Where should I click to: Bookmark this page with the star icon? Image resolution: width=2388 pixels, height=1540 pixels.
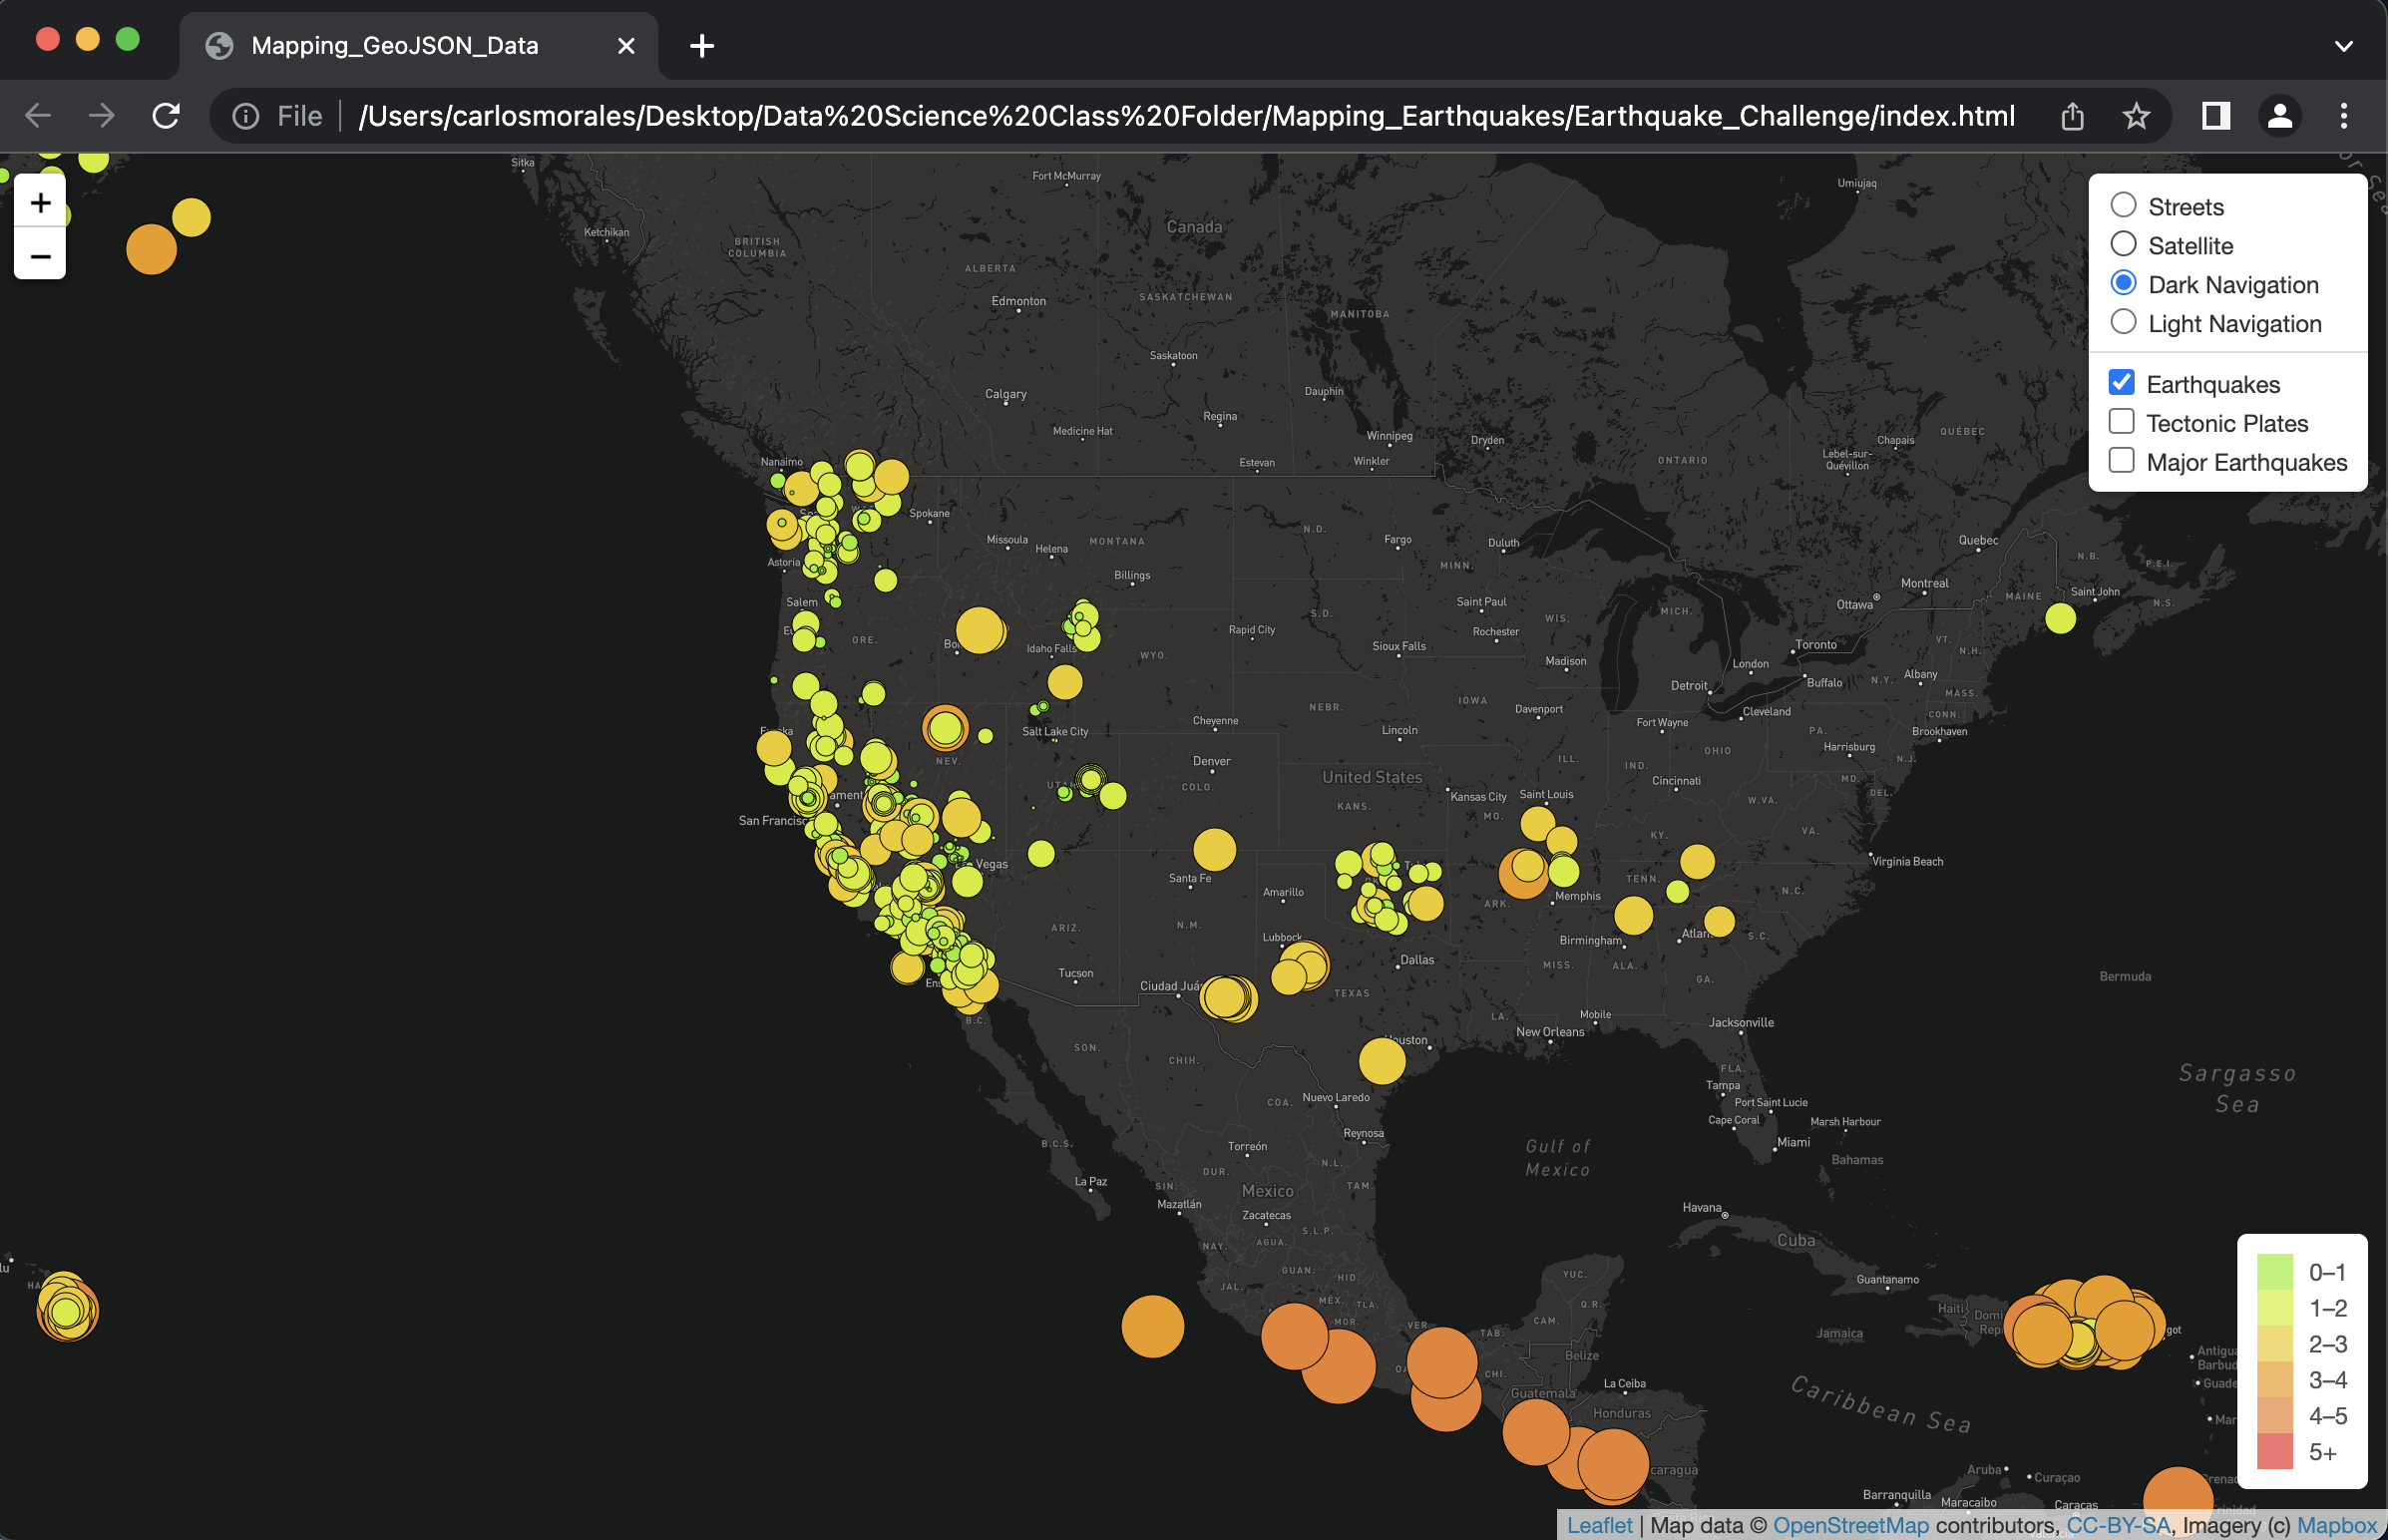click(x=2136, y=116)
